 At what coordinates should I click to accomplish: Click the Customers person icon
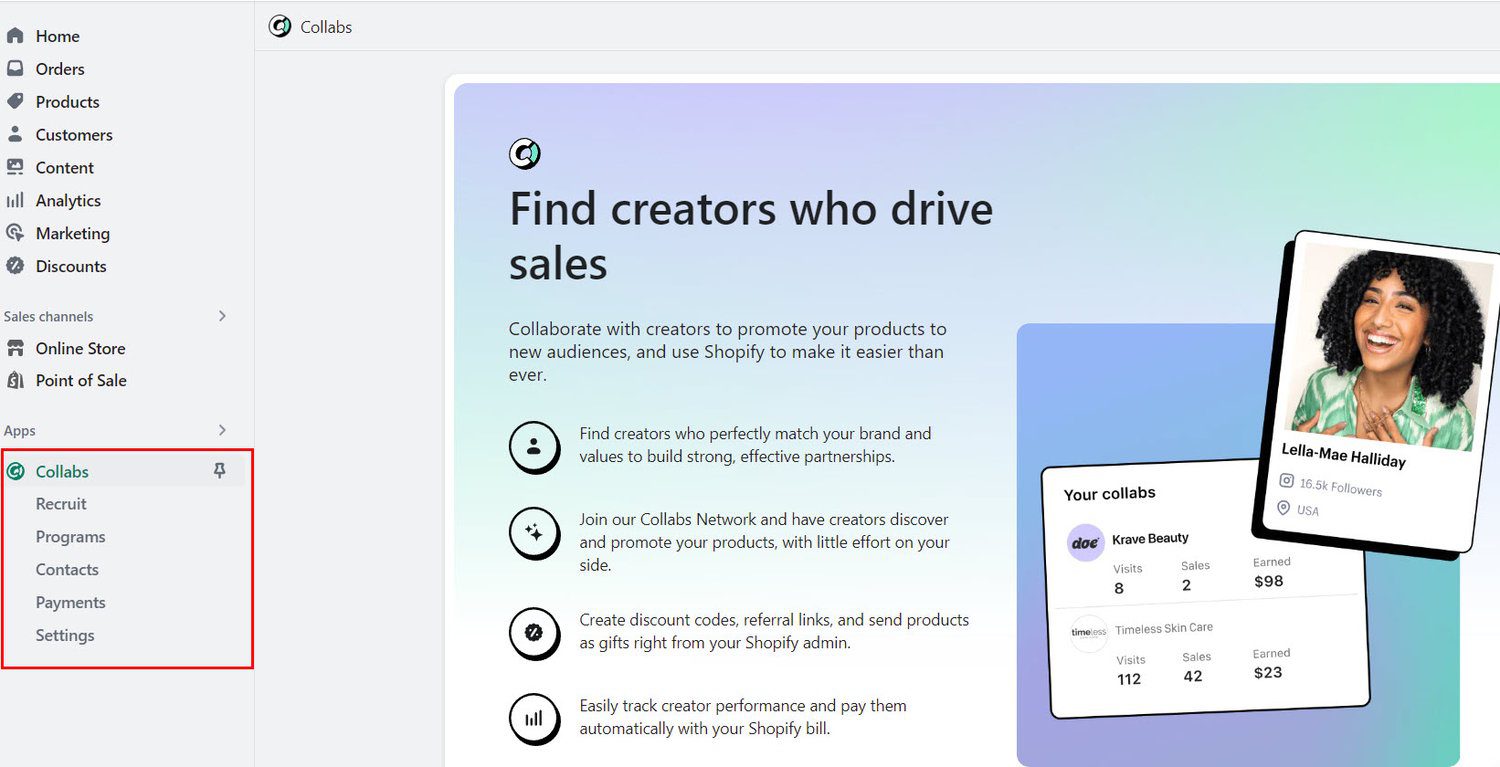(15, 135)
